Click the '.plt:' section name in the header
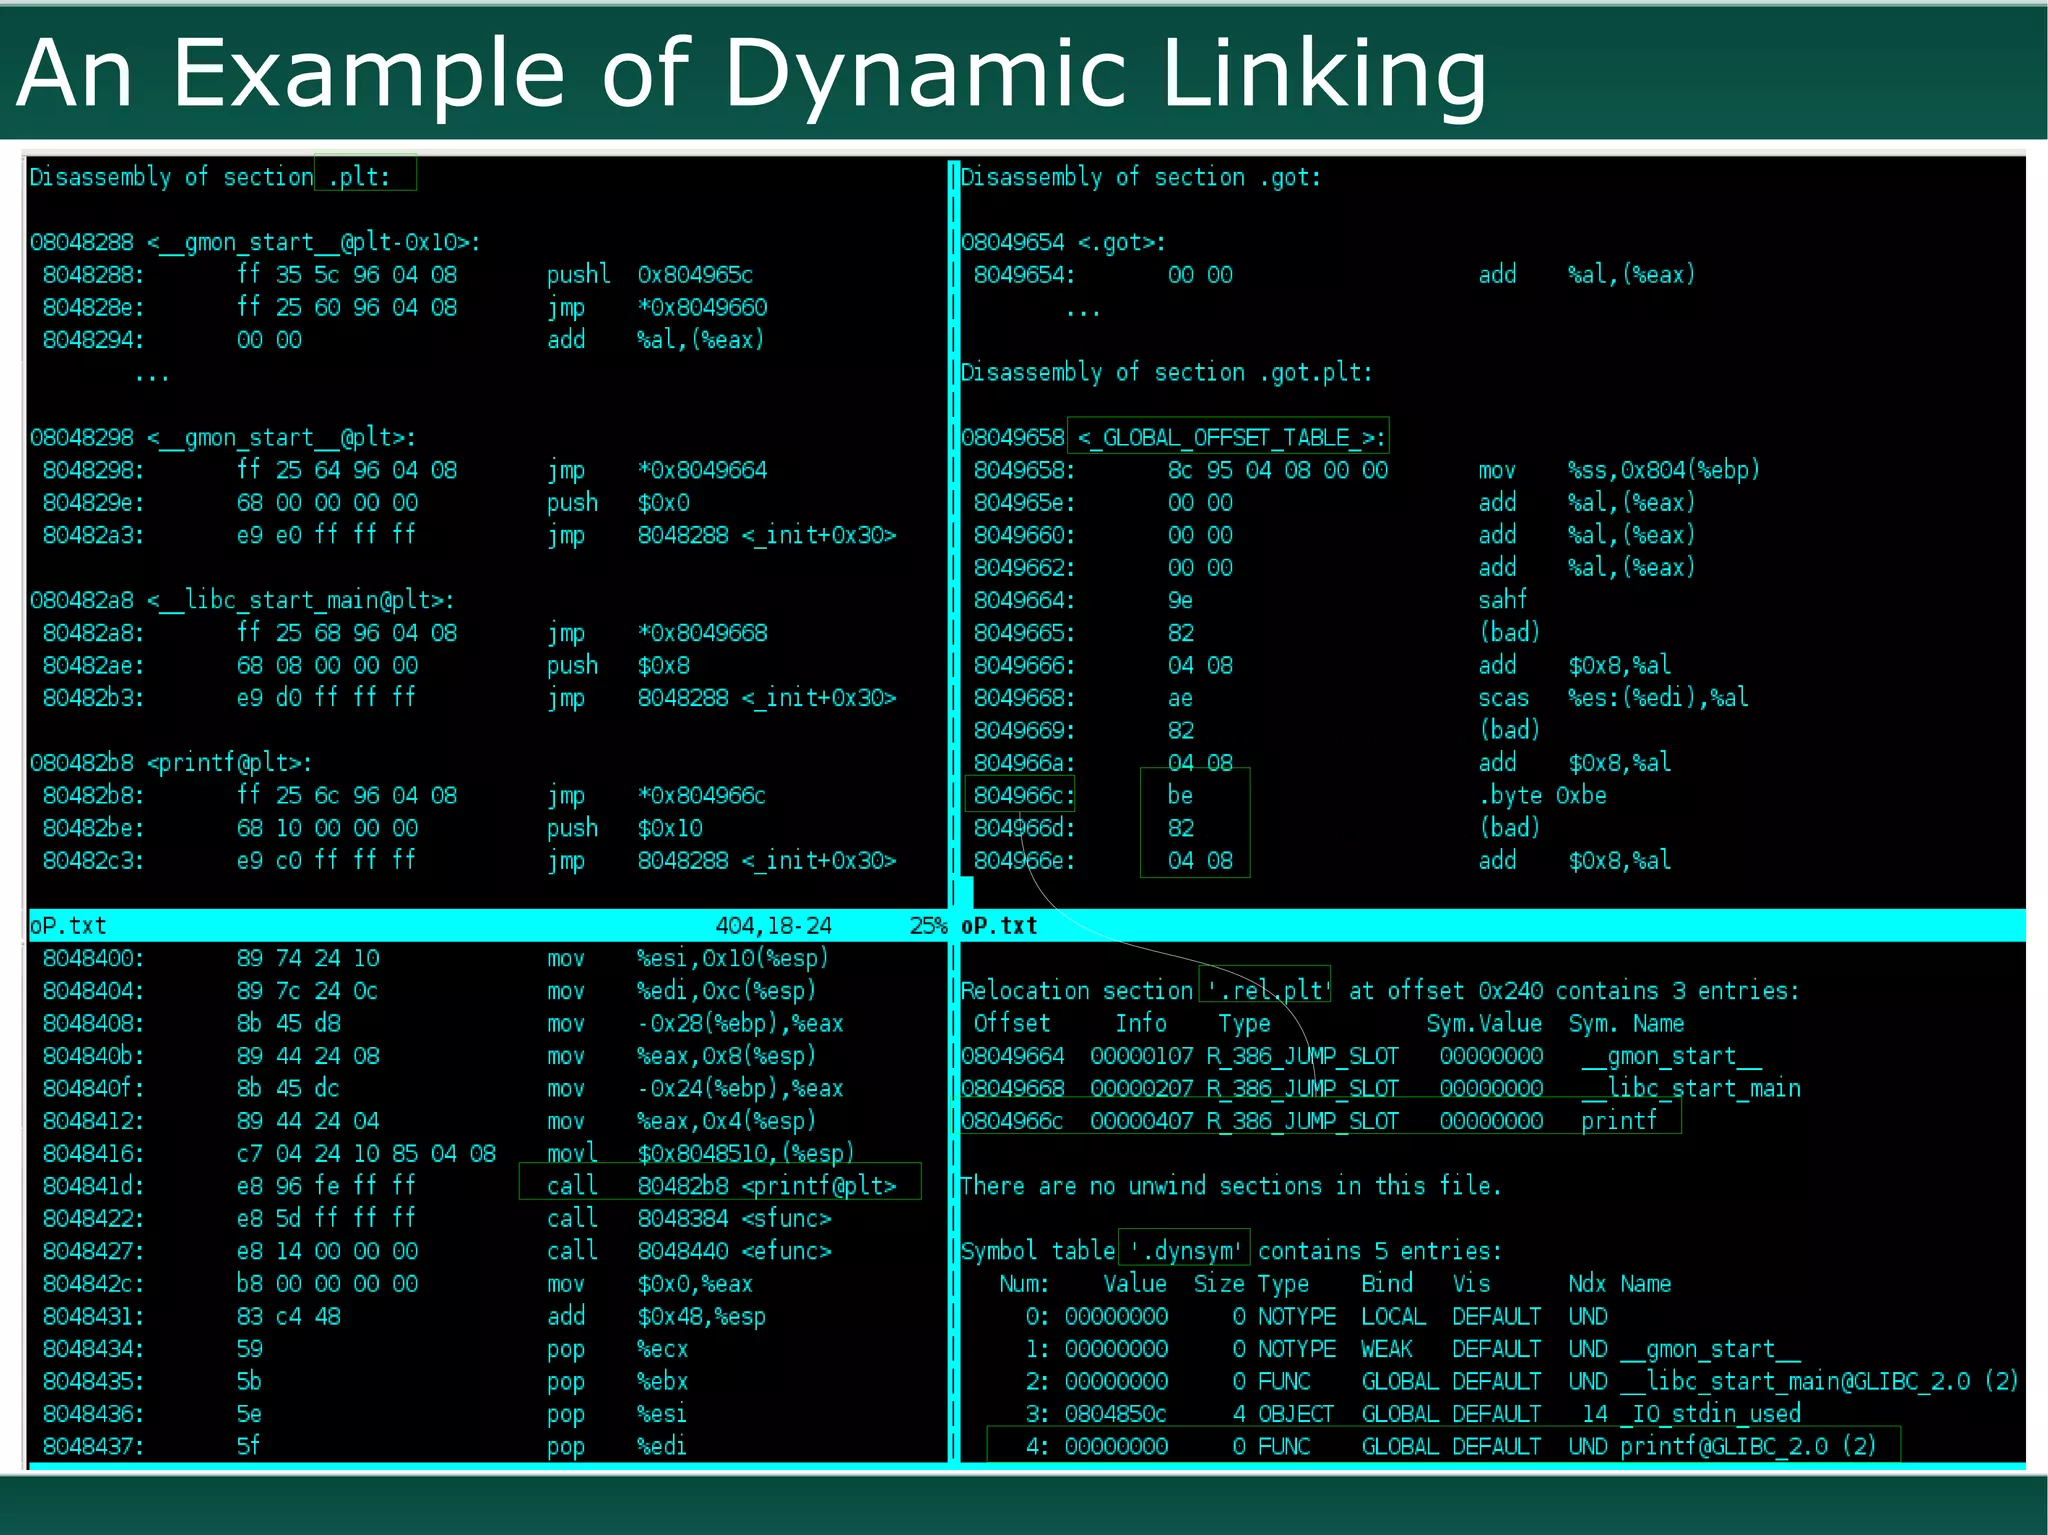The height and width of the screenshot is (1535, 2048). pyautogui.click(x=359, y=177)
